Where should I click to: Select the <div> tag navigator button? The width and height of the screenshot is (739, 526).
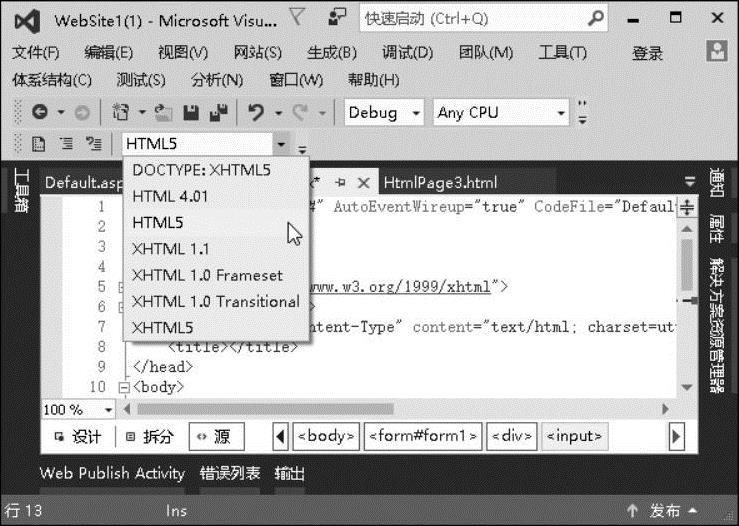(512, 436)
